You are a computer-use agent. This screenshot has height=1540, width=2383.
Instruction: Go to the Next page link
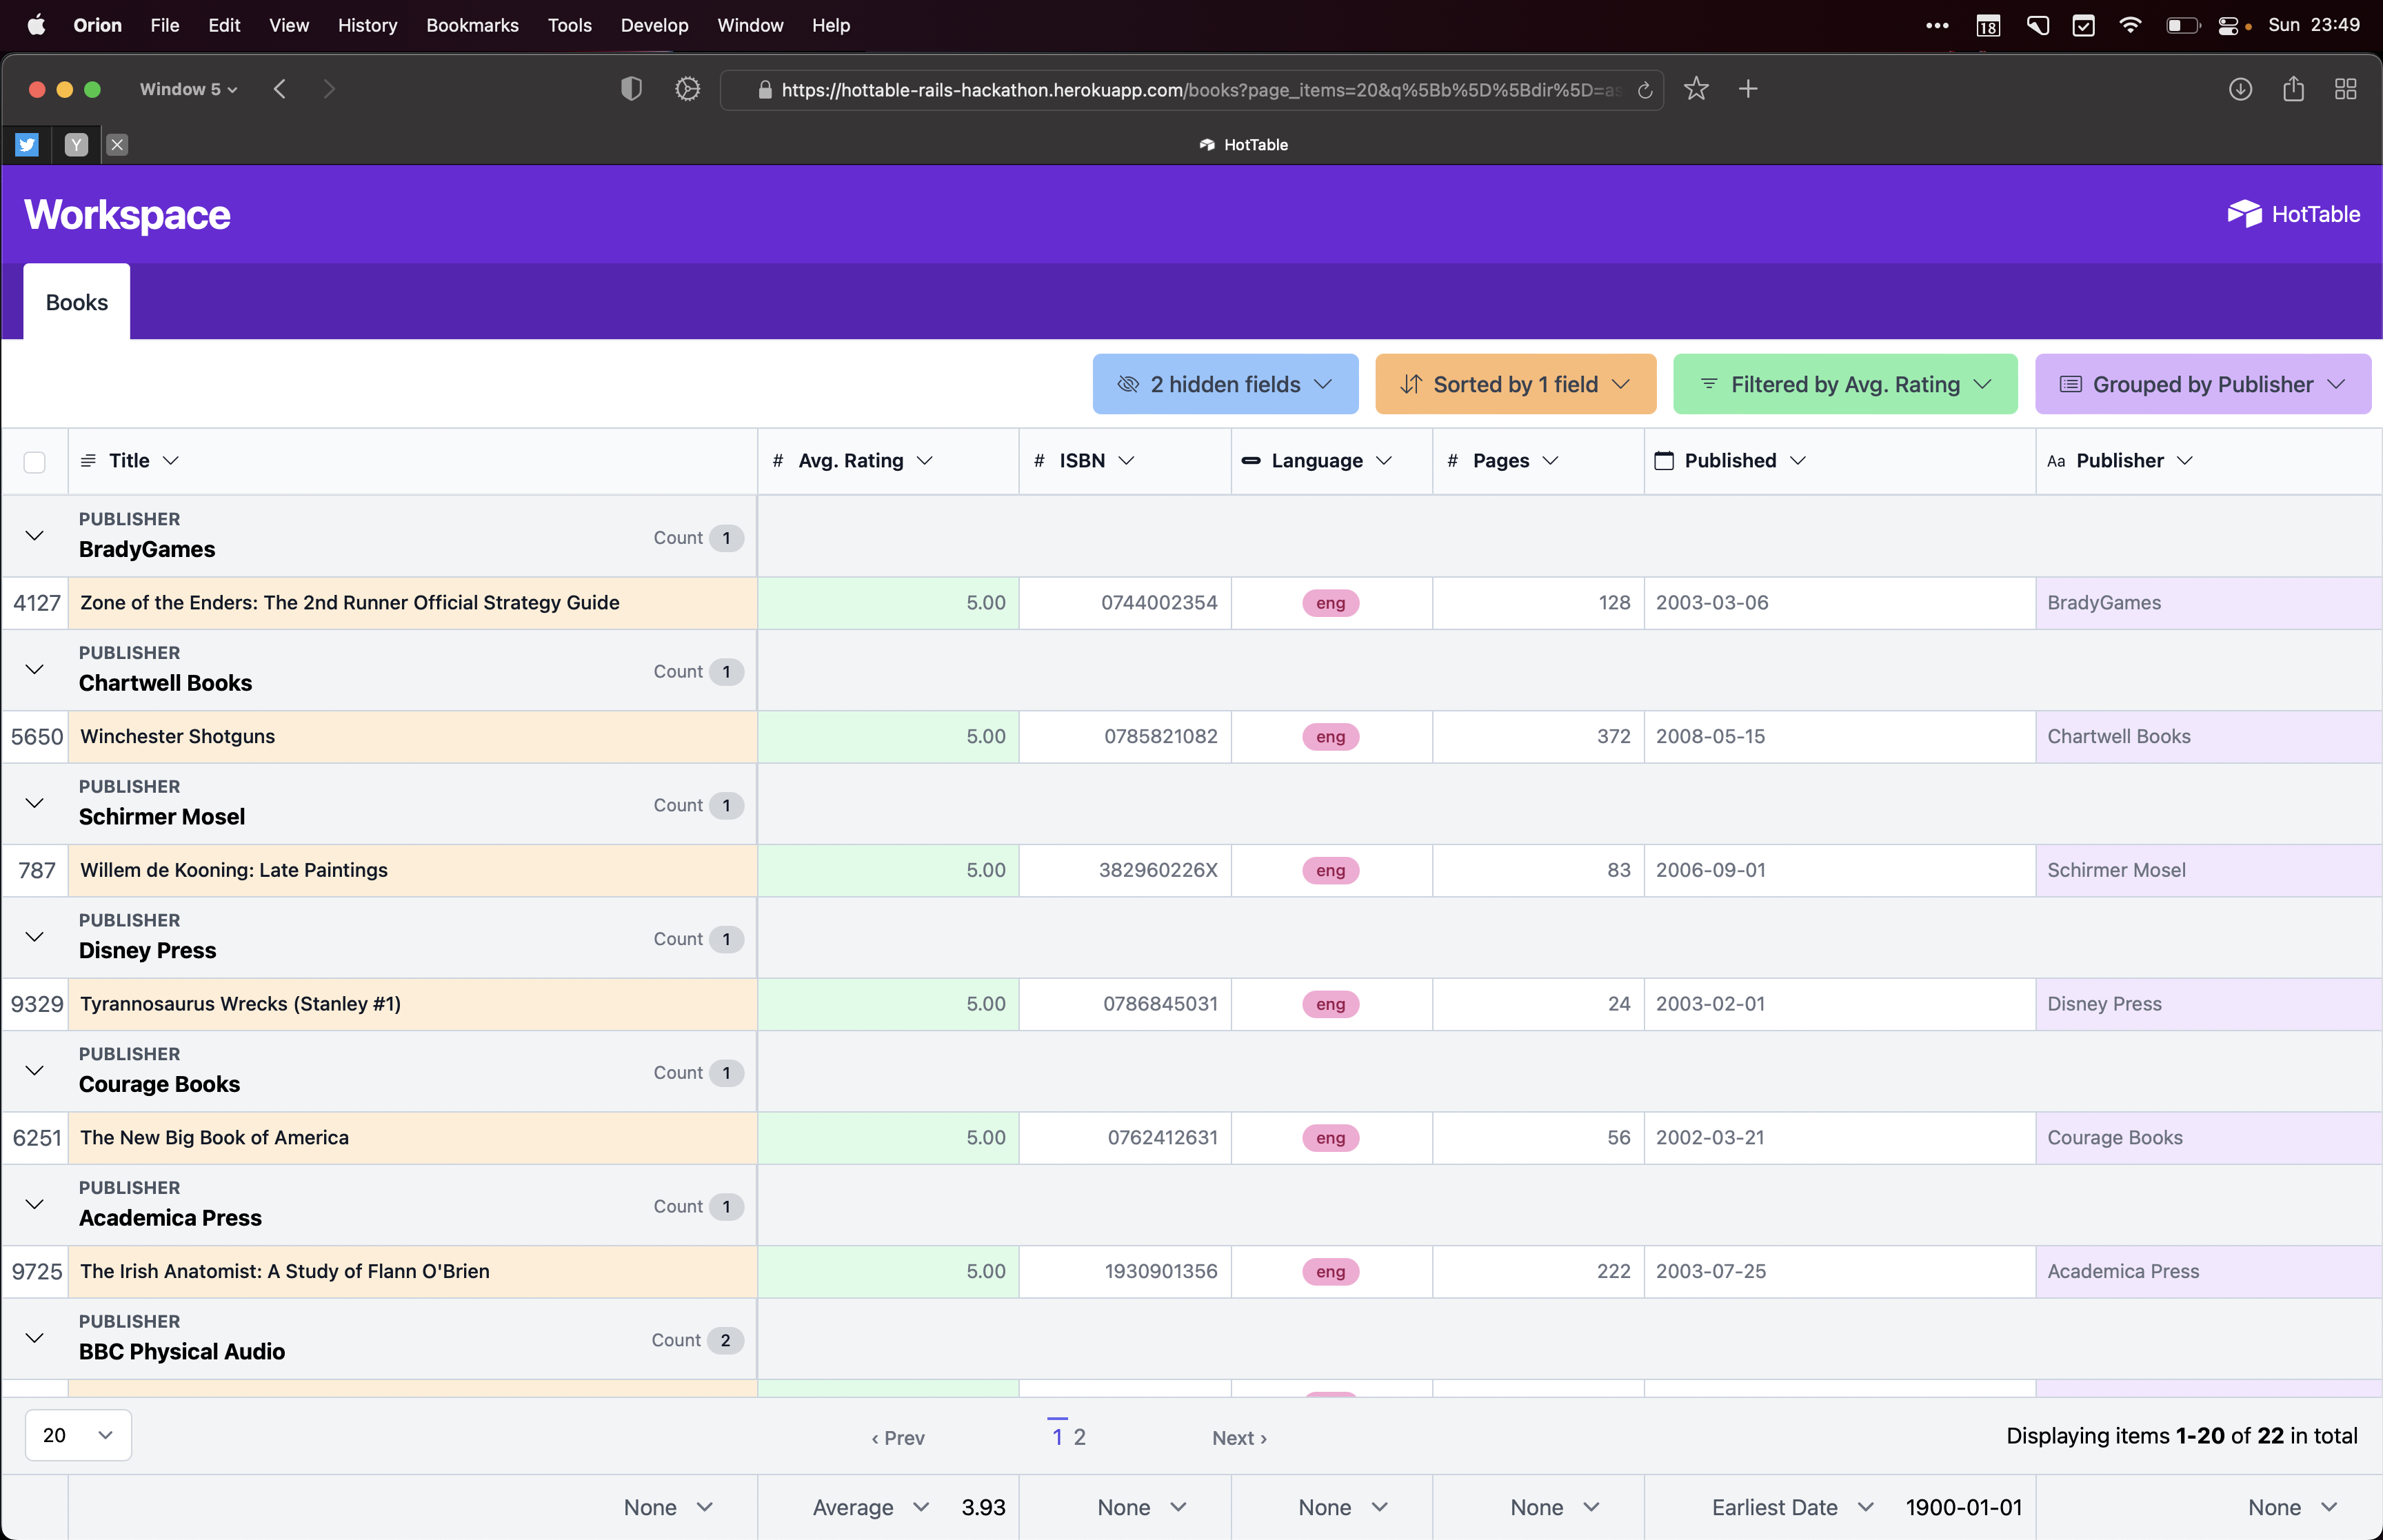pos(1239,1437)
